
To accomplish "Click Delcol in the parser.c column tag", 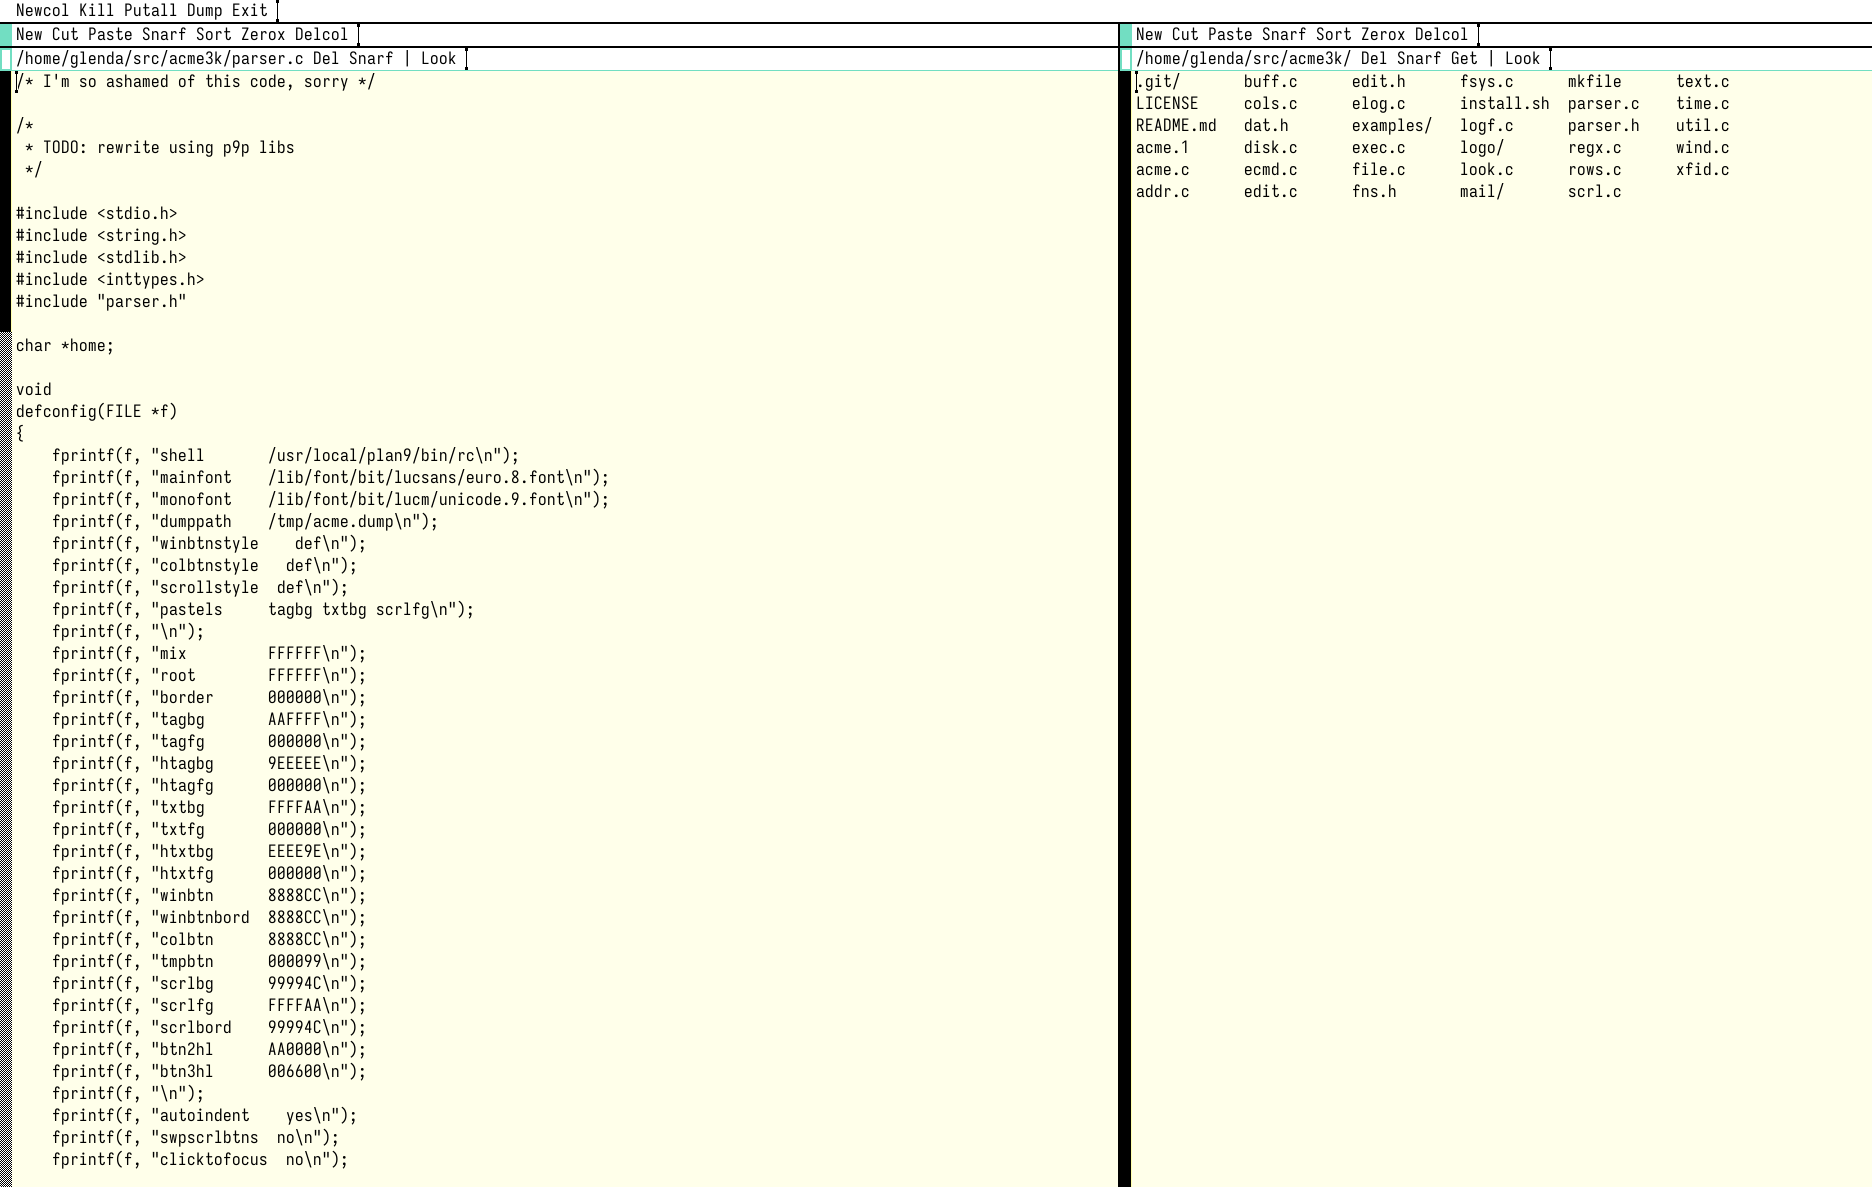I will click(x=322, y=35).
